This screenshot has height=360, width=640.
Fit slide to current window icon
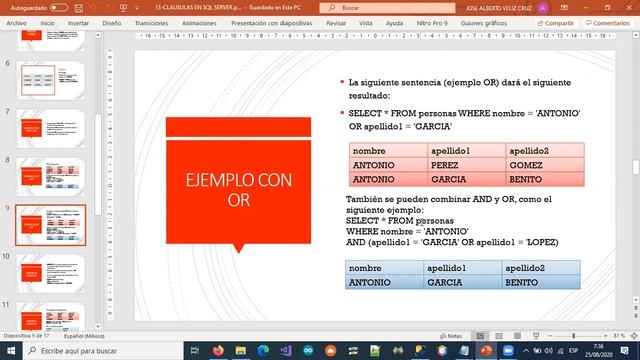(x=634, y=336)
